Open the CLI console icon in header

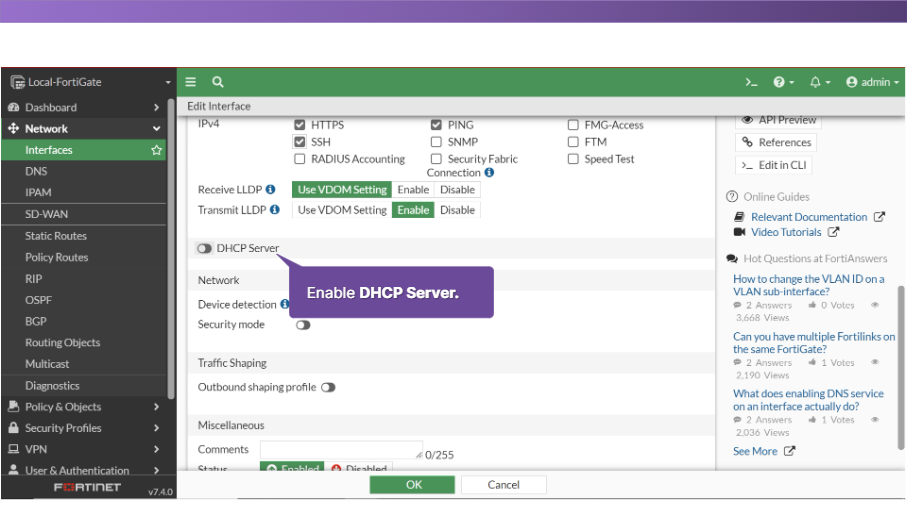(751, 82)
